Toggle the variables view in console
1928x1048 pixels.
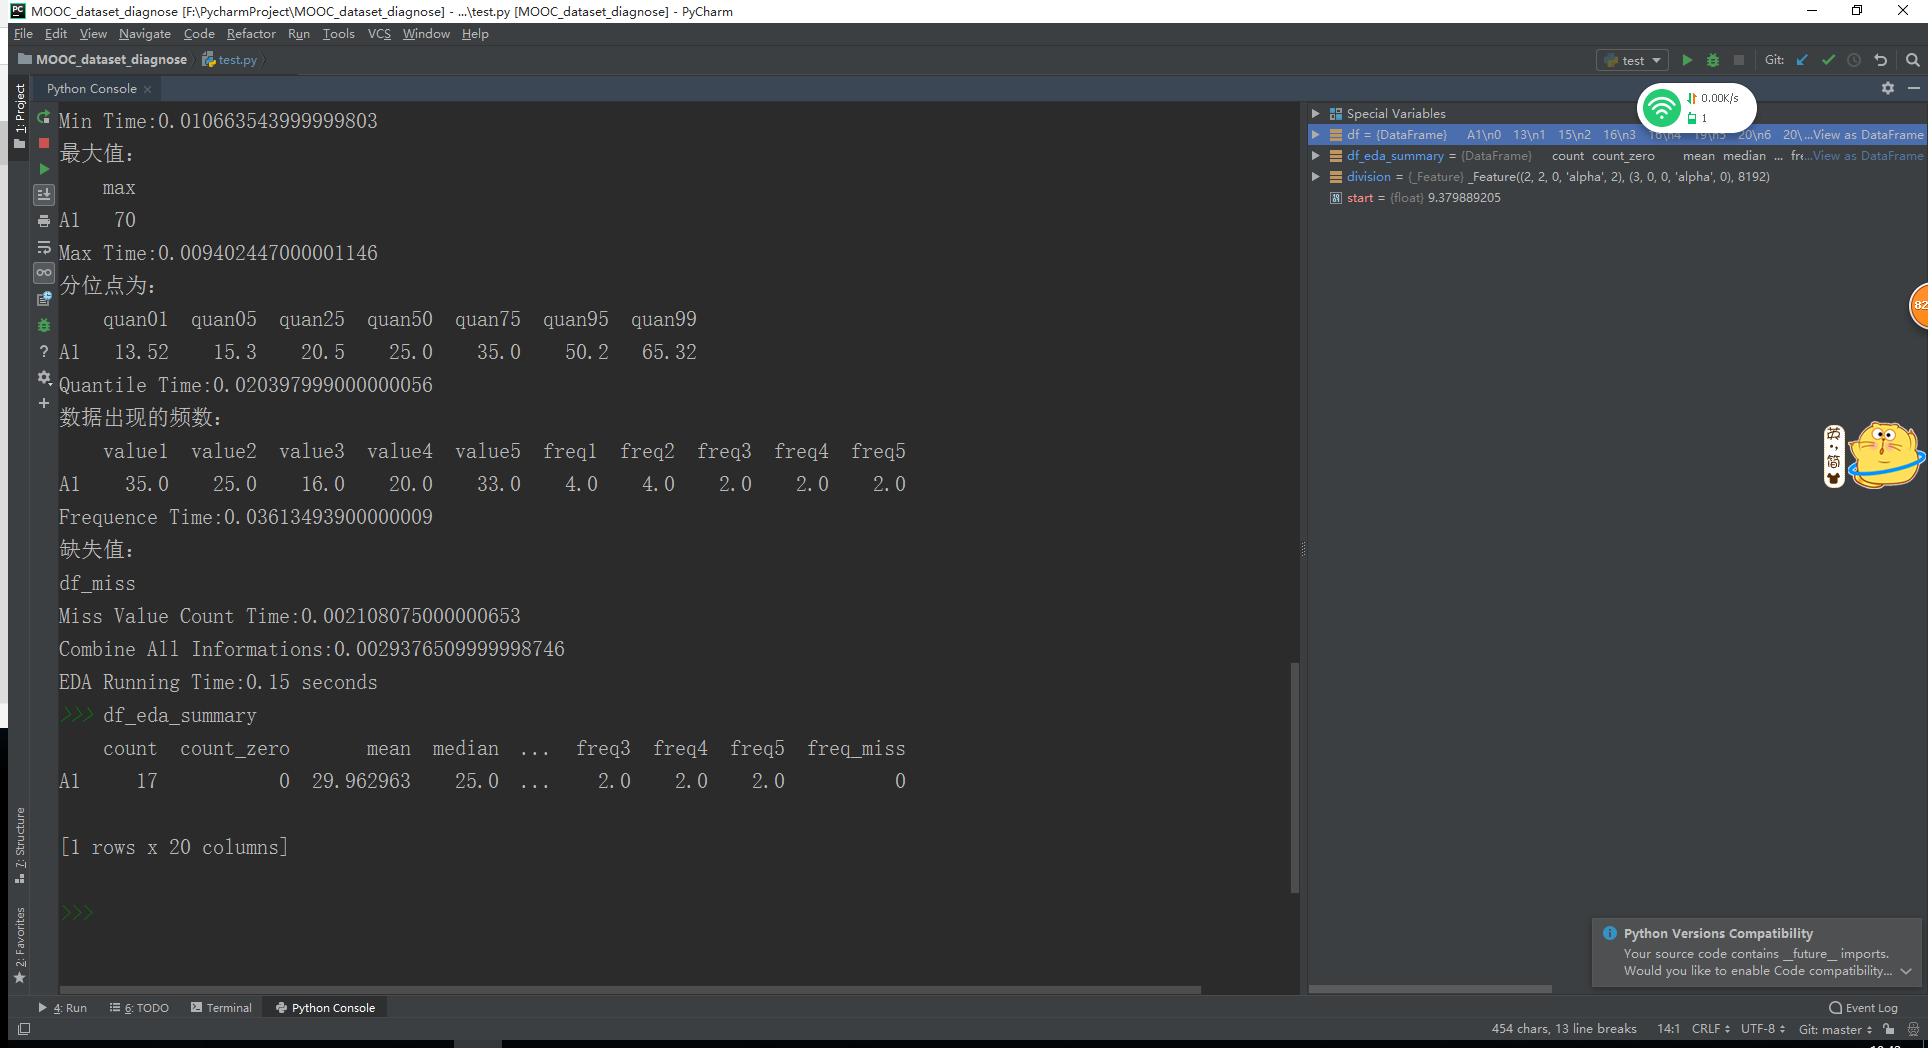point(43,272)
